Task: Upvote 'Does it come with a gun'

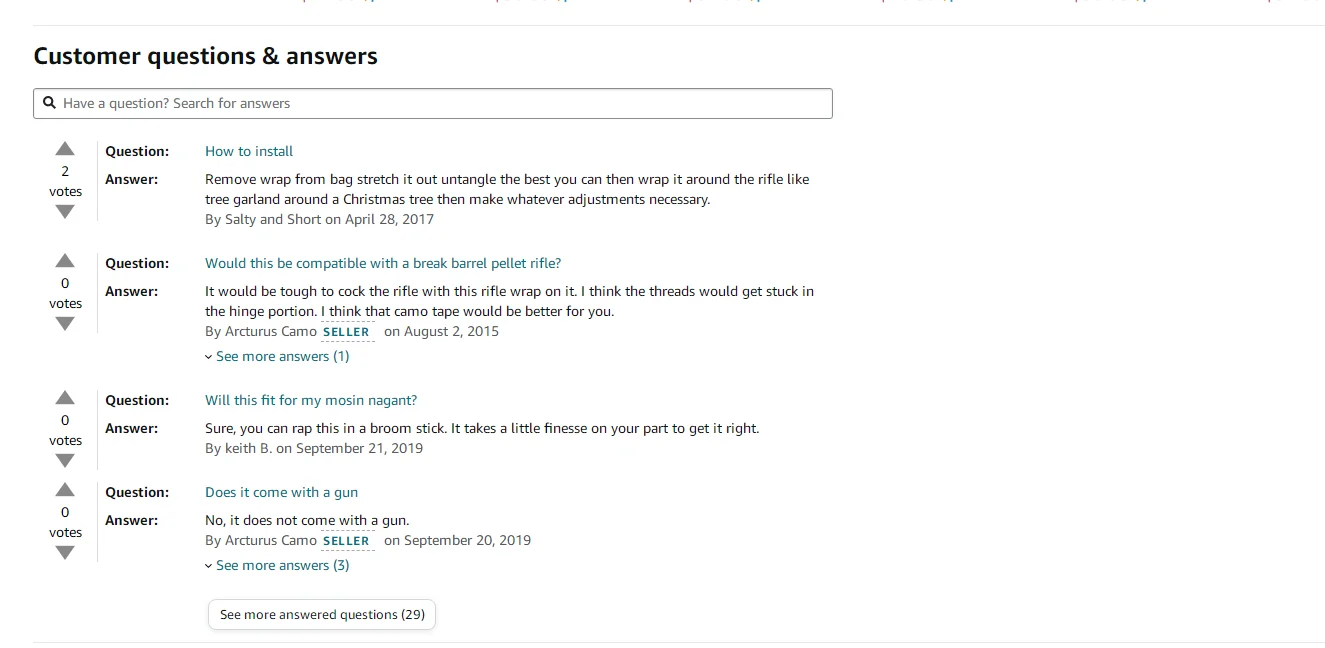Action: point(65,490)
